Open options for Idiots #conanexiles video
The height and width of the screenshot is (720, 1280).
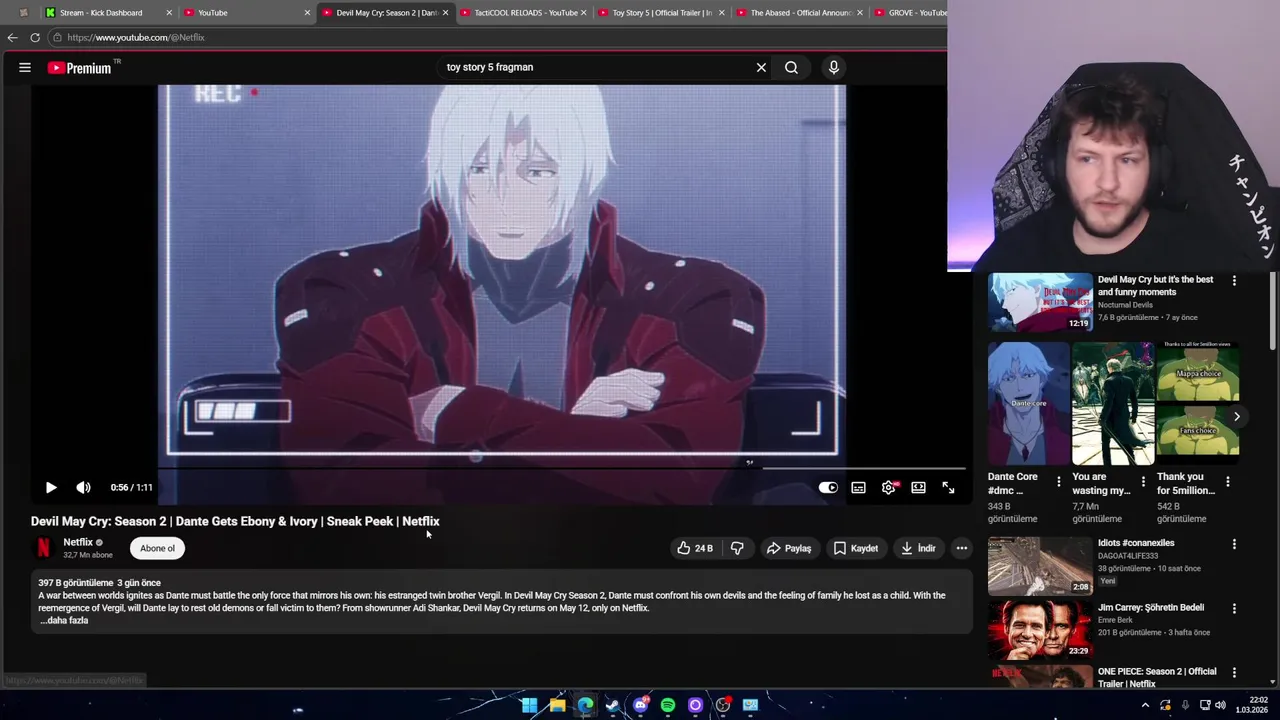click(x=1234, y=544)
